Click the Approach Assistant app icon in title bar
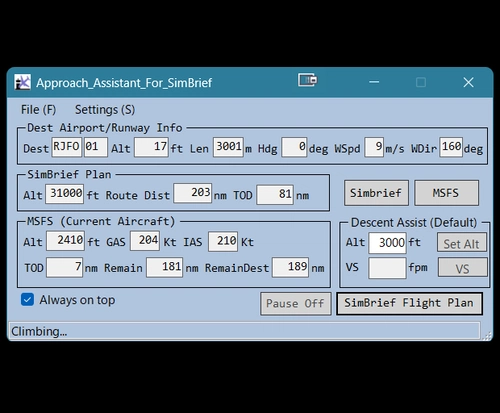Image resolution: width=500 pixels, height=413 pixels. [22, 82]
